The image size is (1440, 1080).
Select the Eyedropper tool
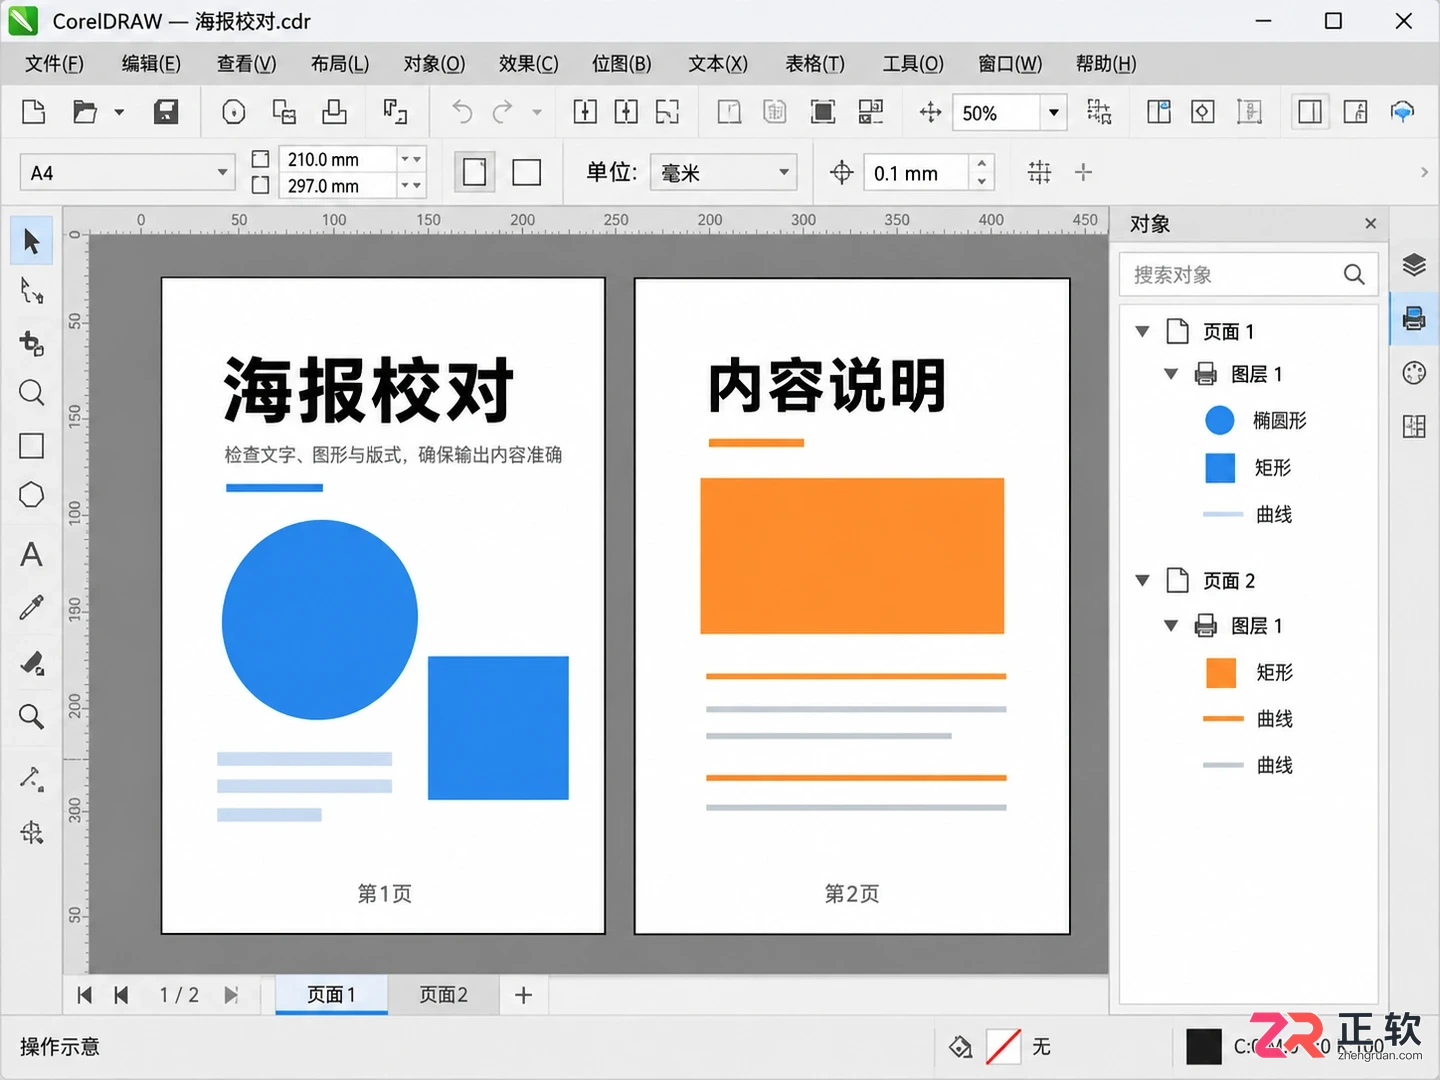point(32,607)
